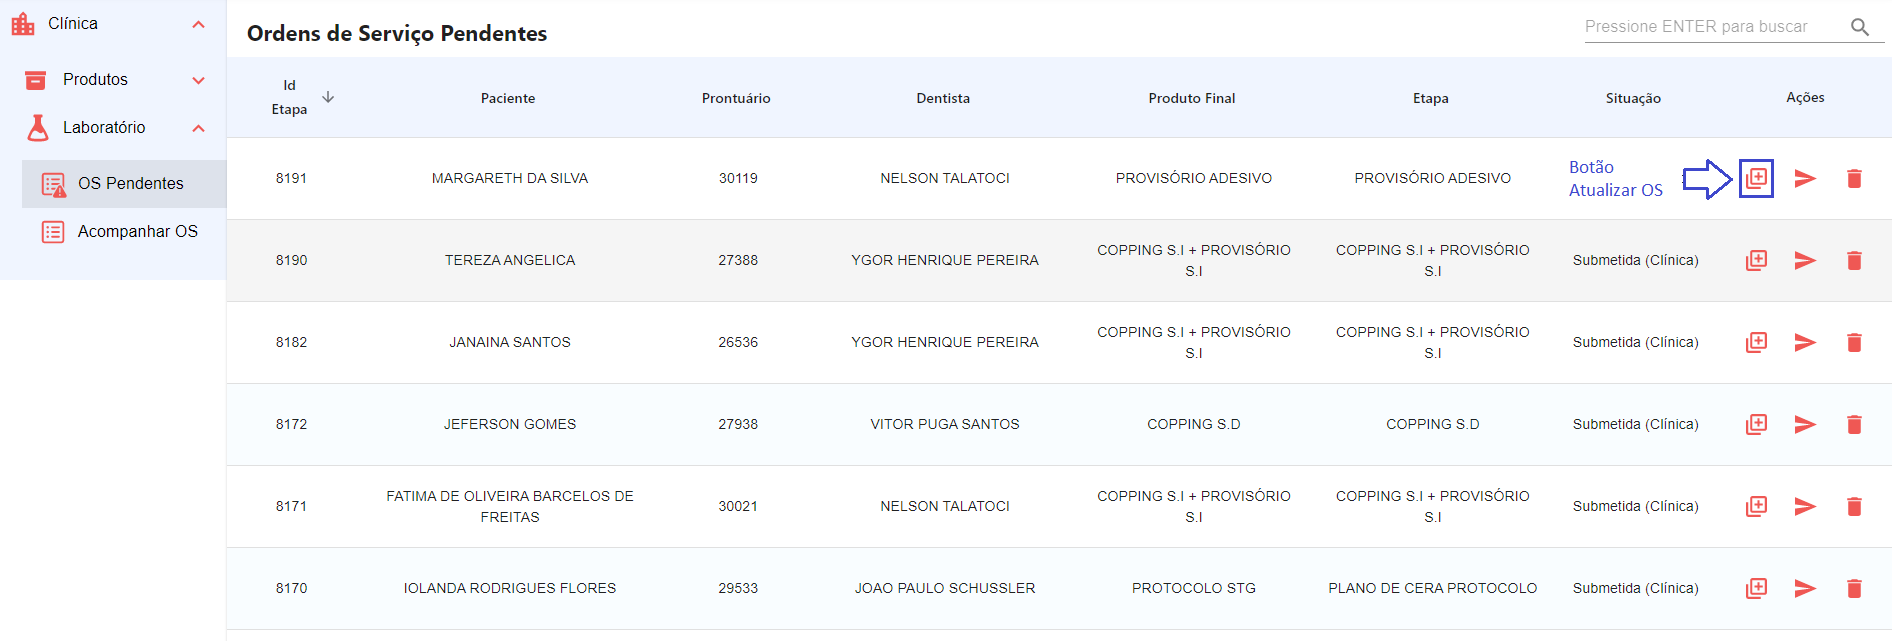Click update OS icon for order 8182
The width and height of the screenshot is (1892, 641).
click(x=1756, y=342)
